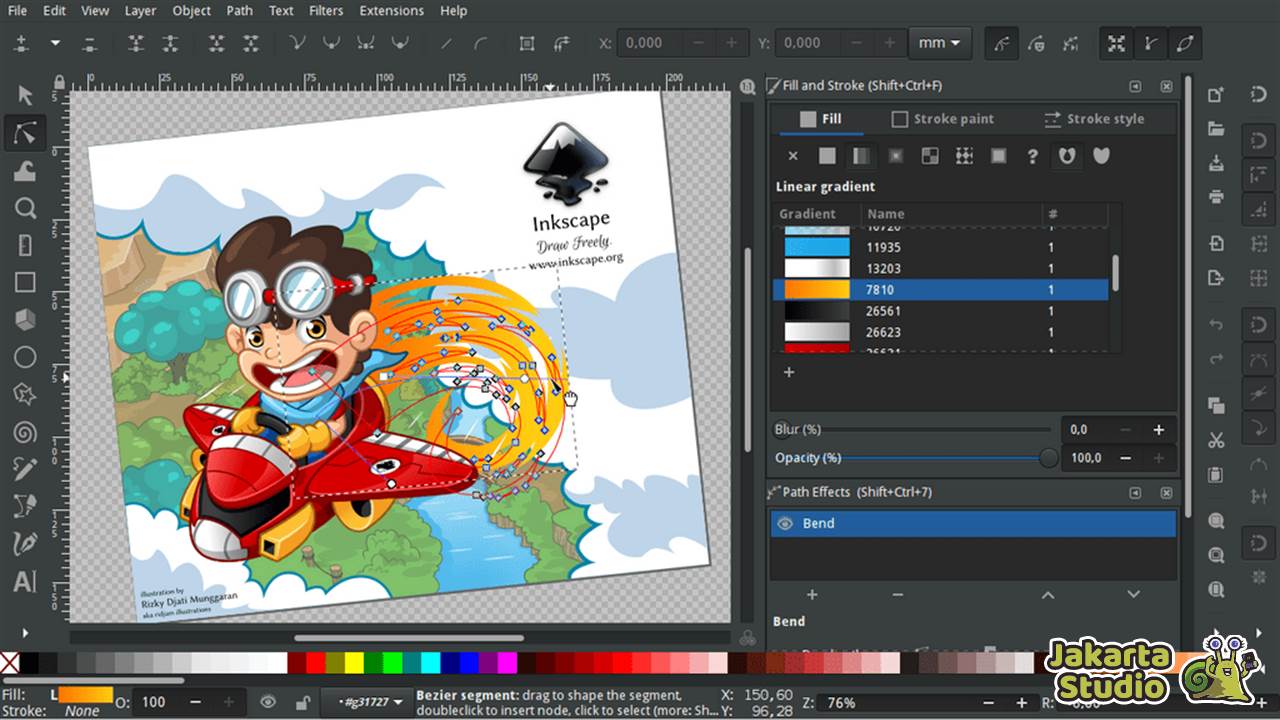Switch to the Stroke paint tab
The width and height of the screenshot is (1280, 720).
click(942, 119)
